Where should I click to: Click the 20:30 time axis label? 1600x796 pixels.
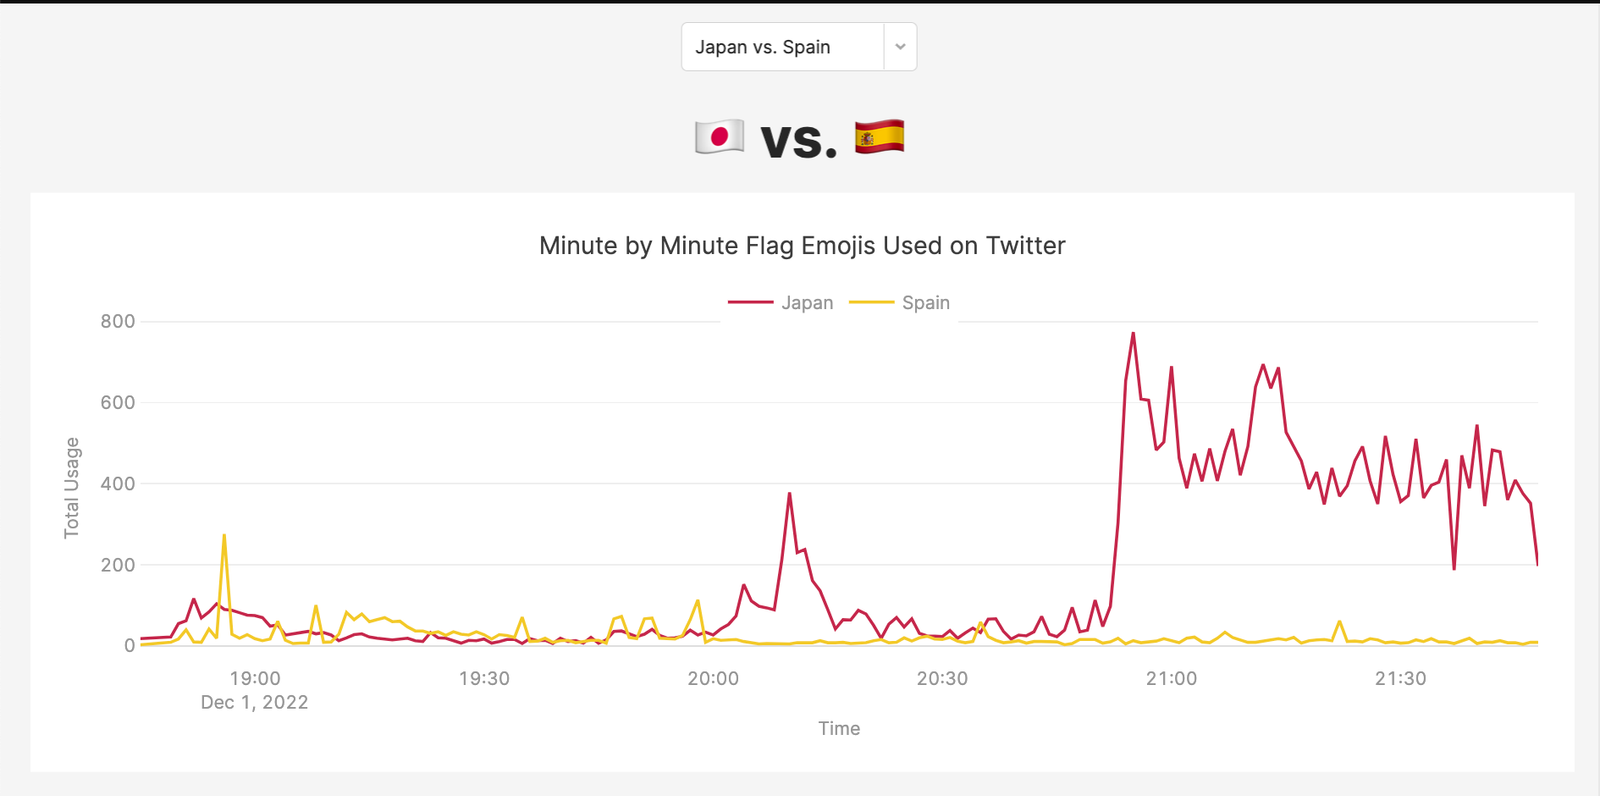coord(942,679)
